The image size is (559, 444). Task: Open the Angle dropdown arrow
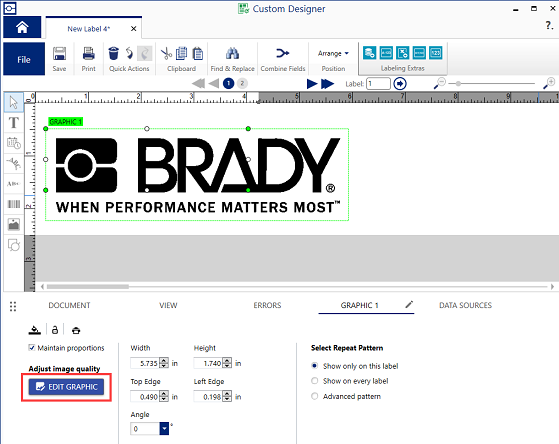pyautogui.click(x=164, y=428)
